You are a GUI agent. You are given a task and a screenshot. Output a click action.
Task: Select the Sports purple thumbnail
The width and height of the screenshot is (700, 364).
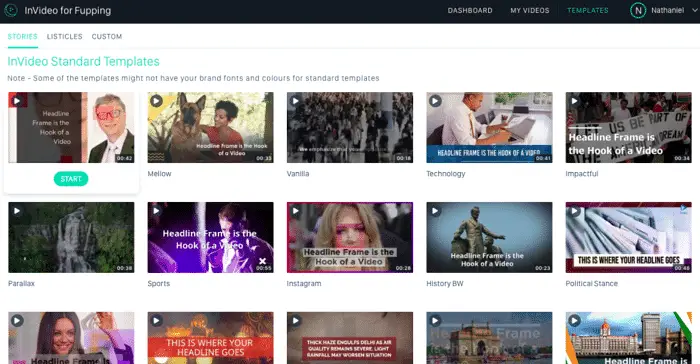(211, 238)
